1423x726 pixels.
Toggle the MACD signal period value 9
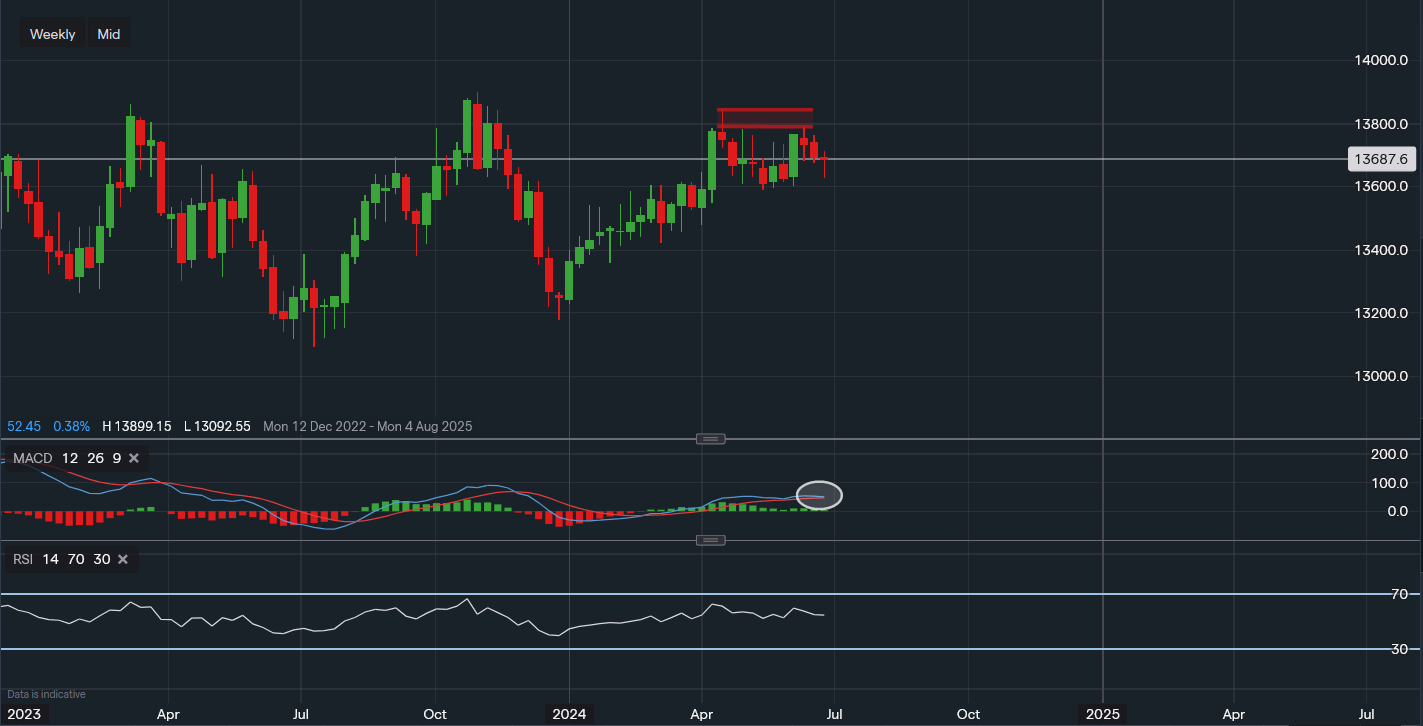pyautogui.click(x=116, y=458)
